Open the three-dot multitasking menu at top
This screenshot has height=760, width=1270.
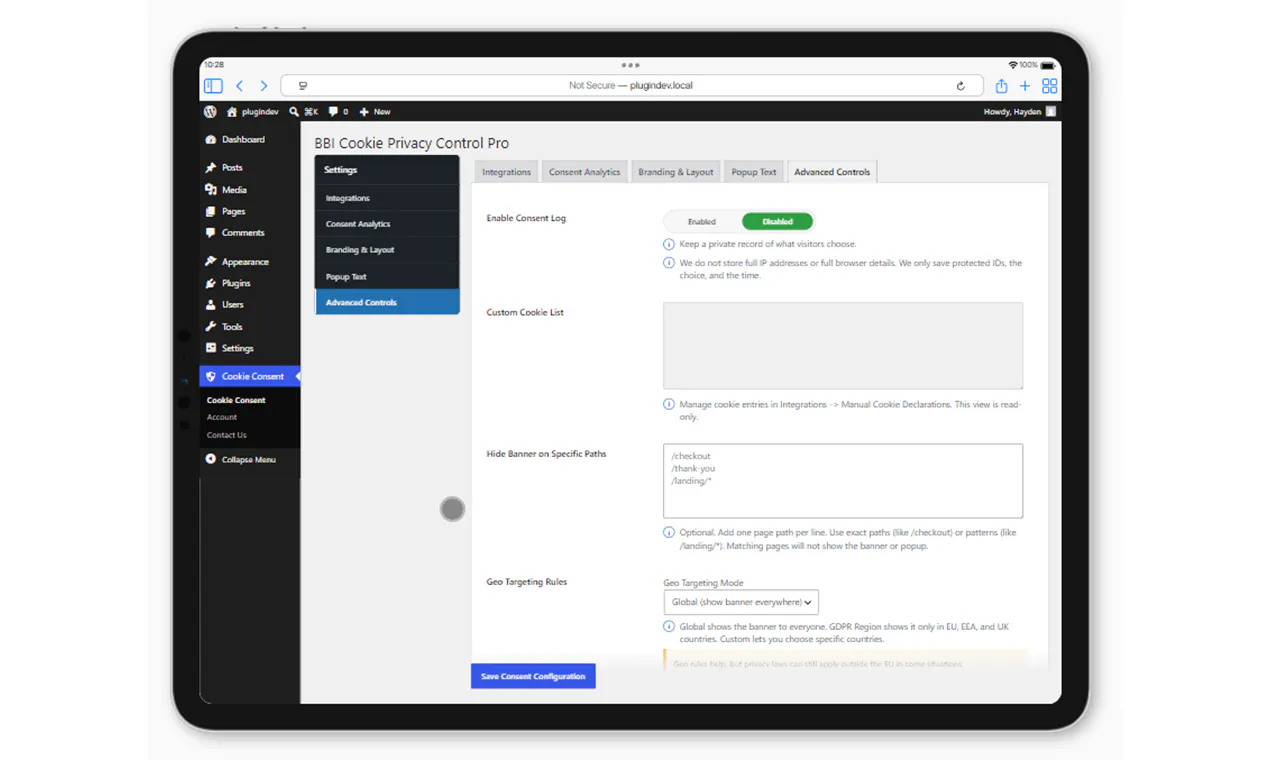630,65
